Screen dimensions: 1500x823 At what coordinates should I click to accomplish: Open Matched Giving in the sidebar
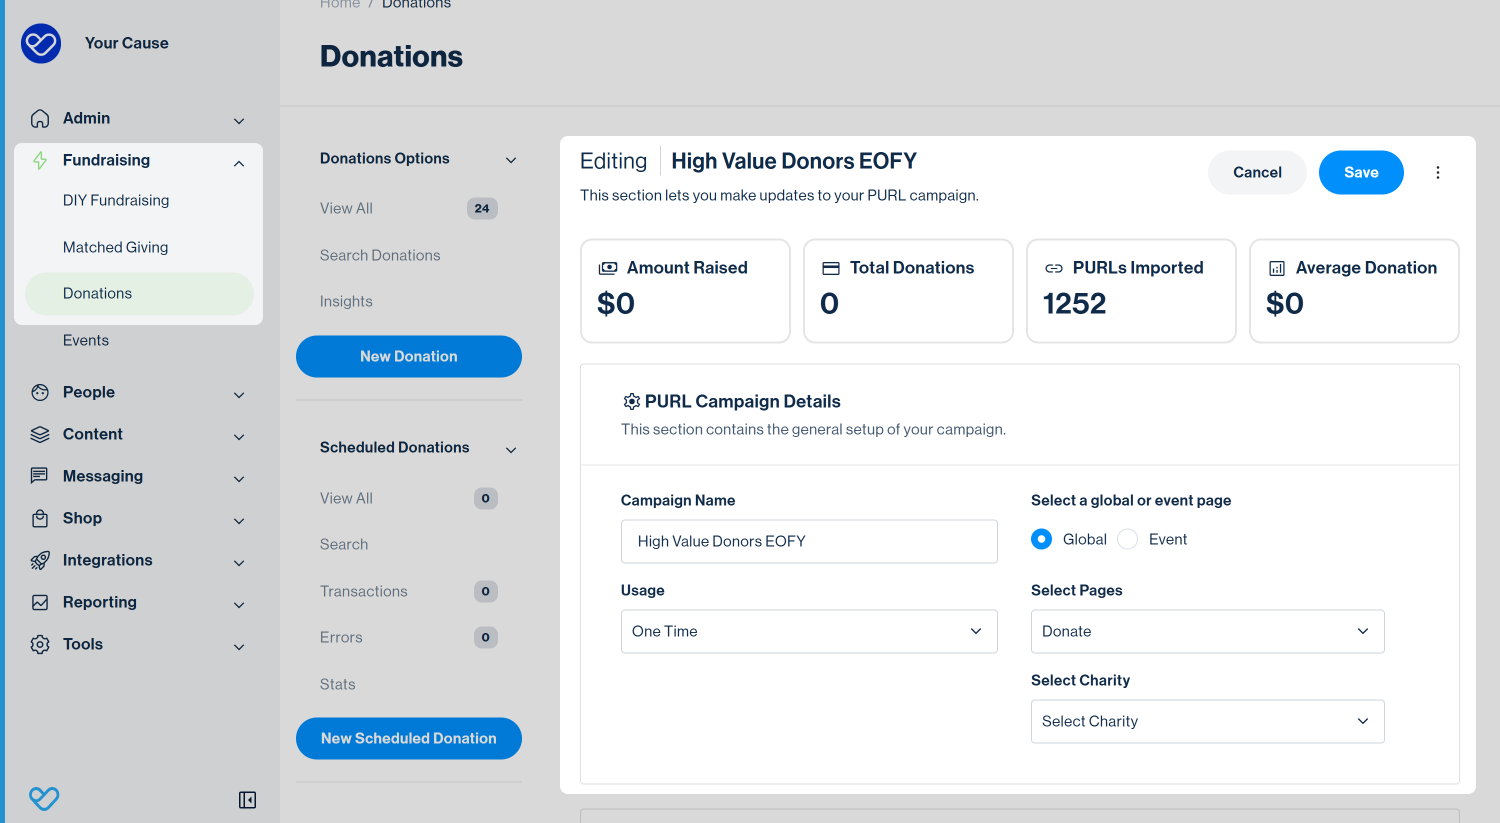[x=116, y=247]
